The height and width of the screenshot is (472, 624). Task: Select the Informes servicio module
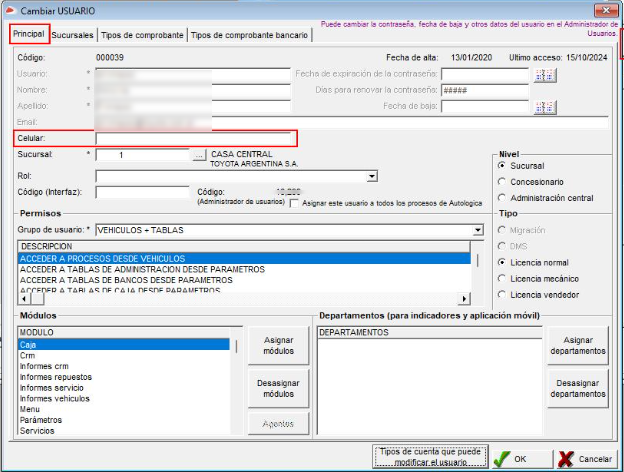(x=124, y=388)
